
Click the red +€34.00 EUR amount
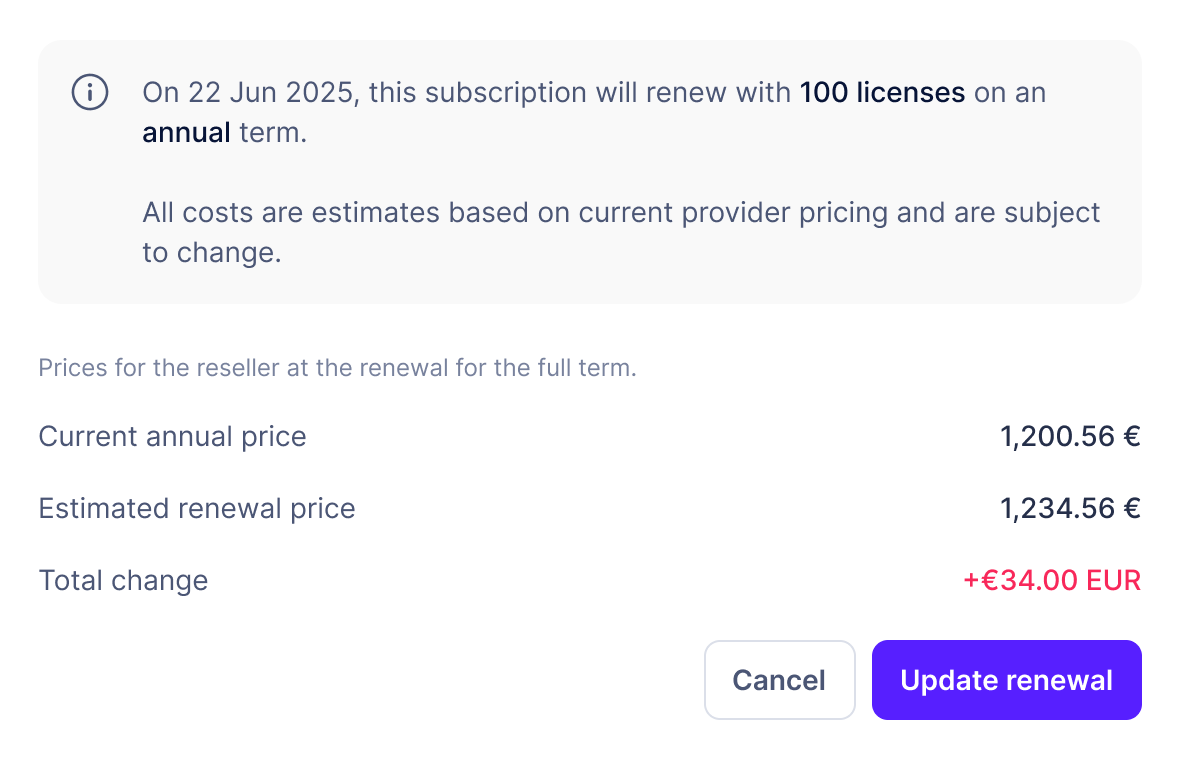click(x=1051, y=581)
